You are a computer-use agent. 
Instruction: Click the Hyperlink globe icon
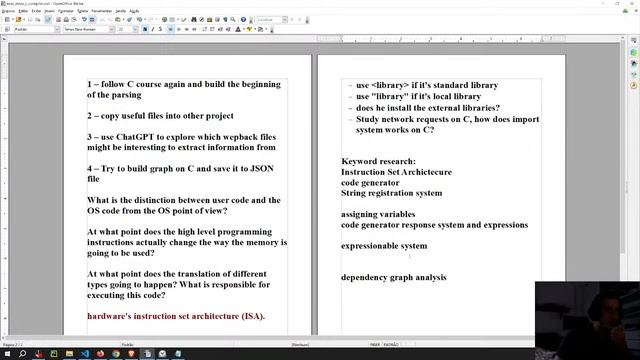point(164,20)
